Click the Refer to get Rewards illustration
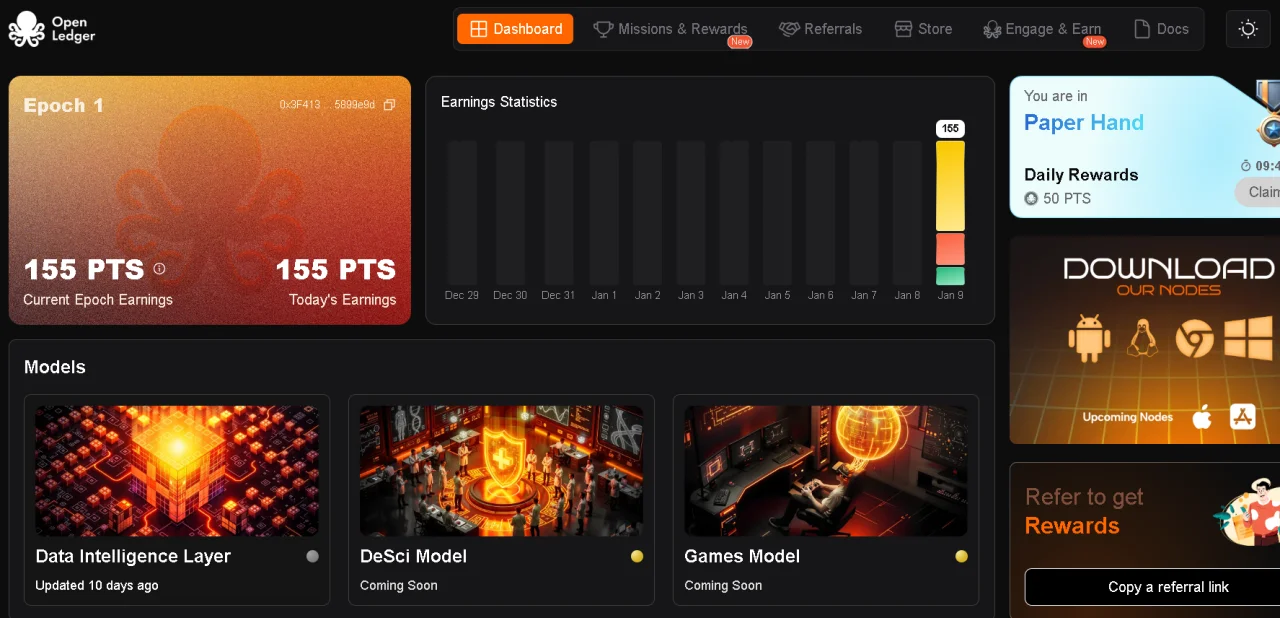The image size is (1280, 618). pyautogui.click(x=1248, y=512)
